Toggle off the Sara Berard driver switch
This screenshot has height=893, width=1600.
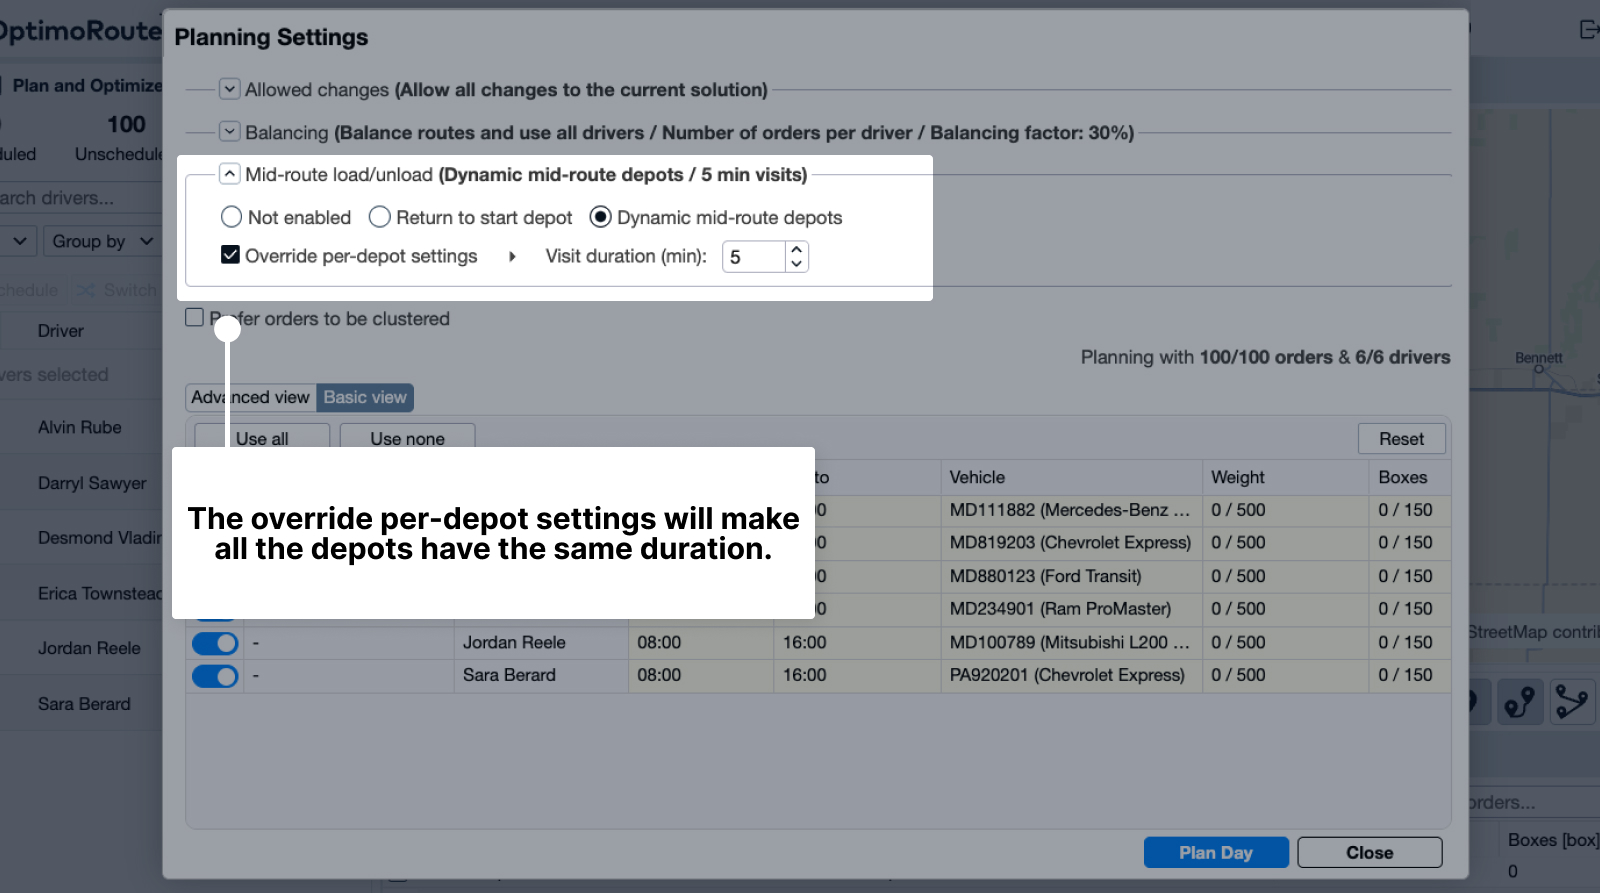(215, 677)
